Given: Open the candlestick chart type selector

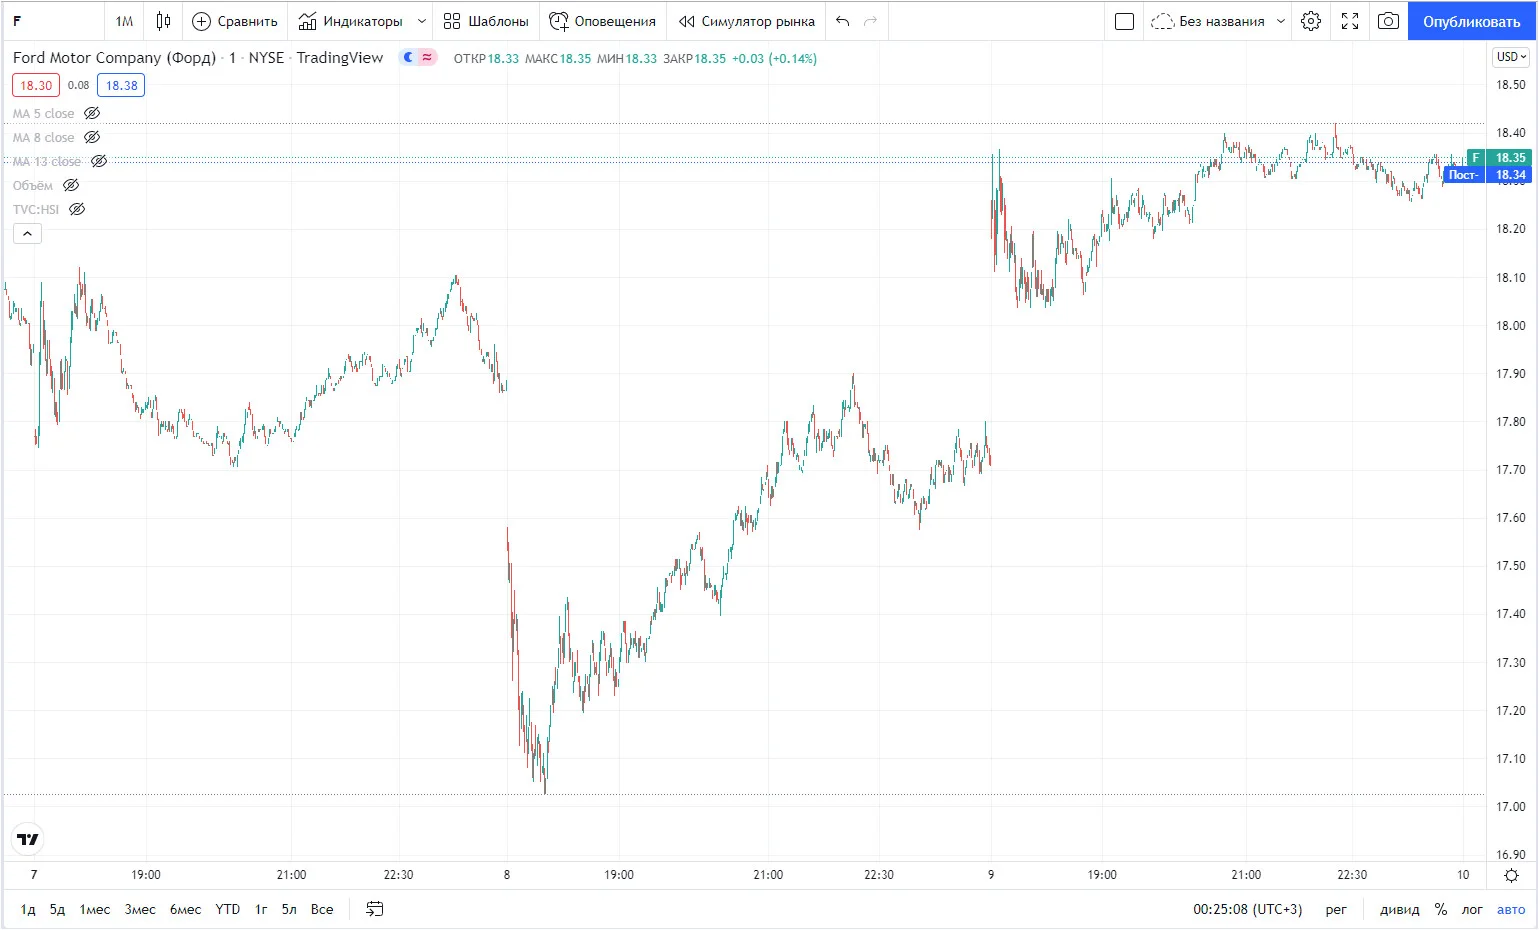Looking at the screenshot, I should coord(164,21).
